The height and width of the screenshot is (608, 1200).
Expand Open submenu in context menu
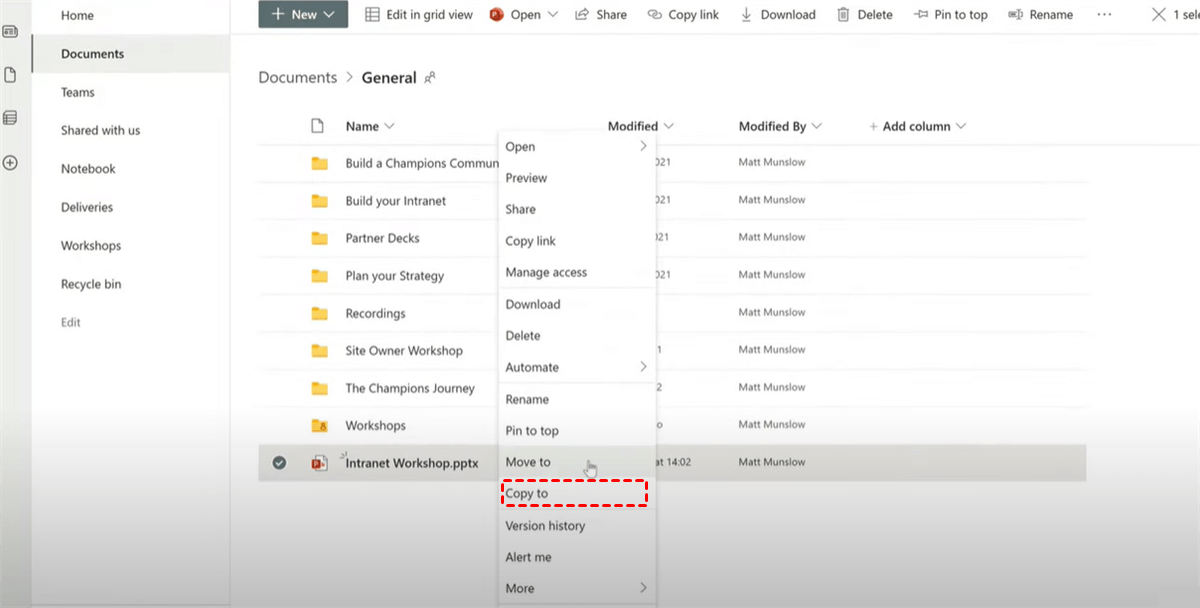pos(643,146)
